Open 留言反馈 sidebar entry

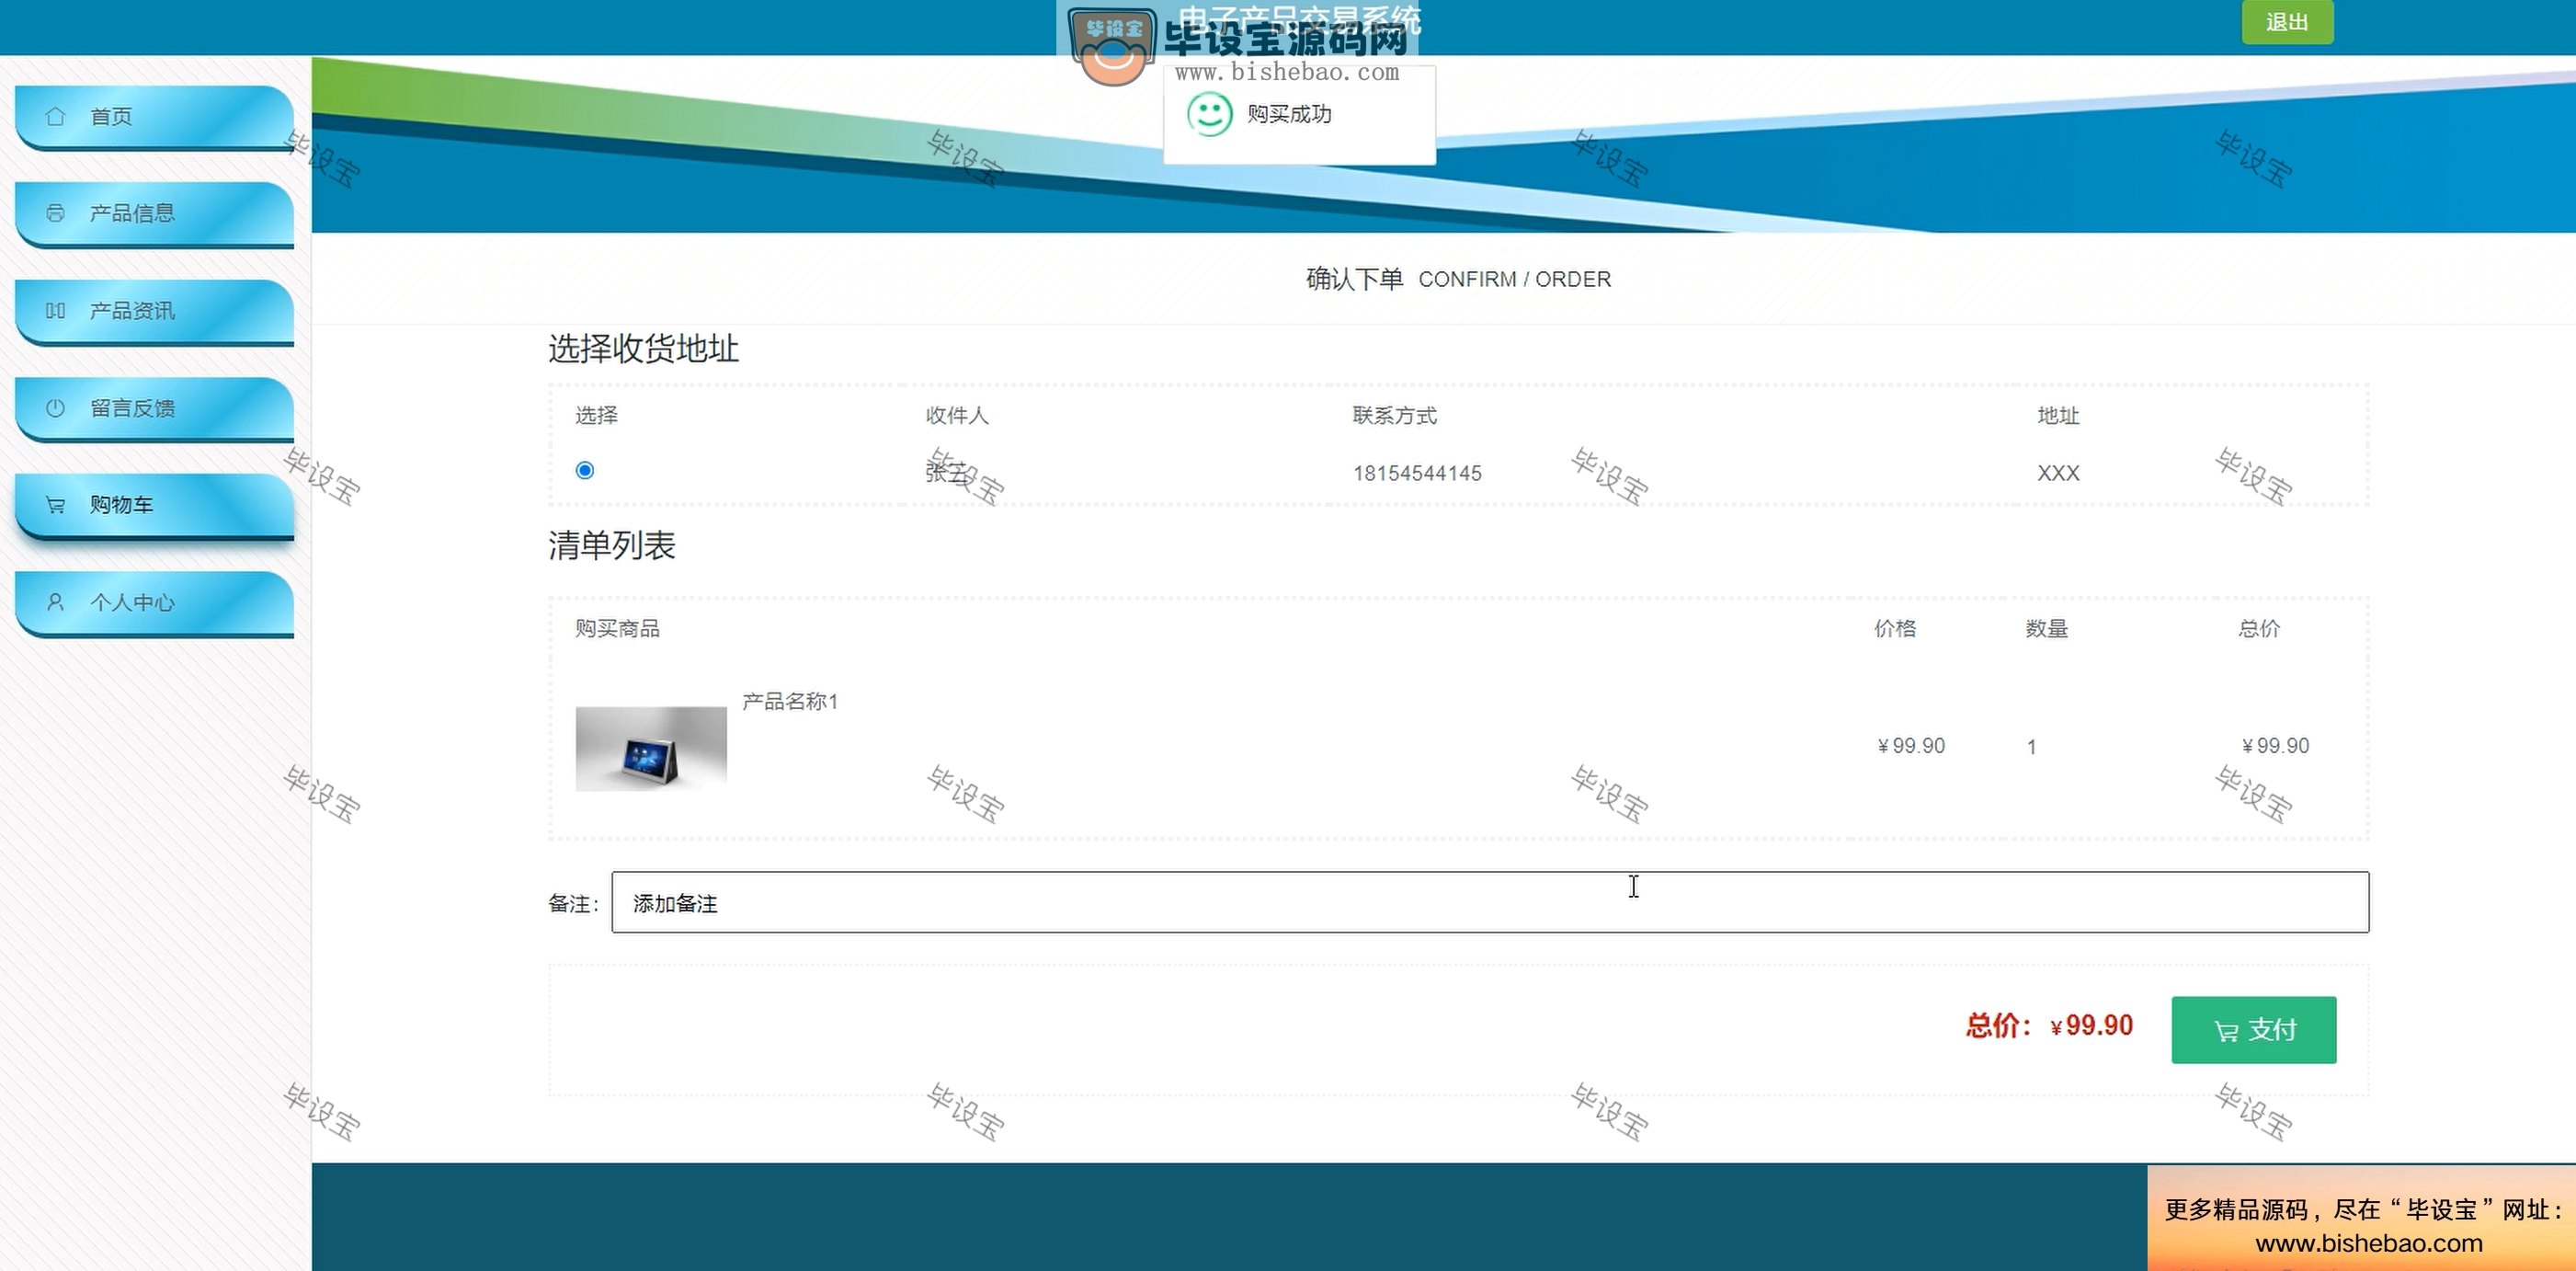[155, 408]
